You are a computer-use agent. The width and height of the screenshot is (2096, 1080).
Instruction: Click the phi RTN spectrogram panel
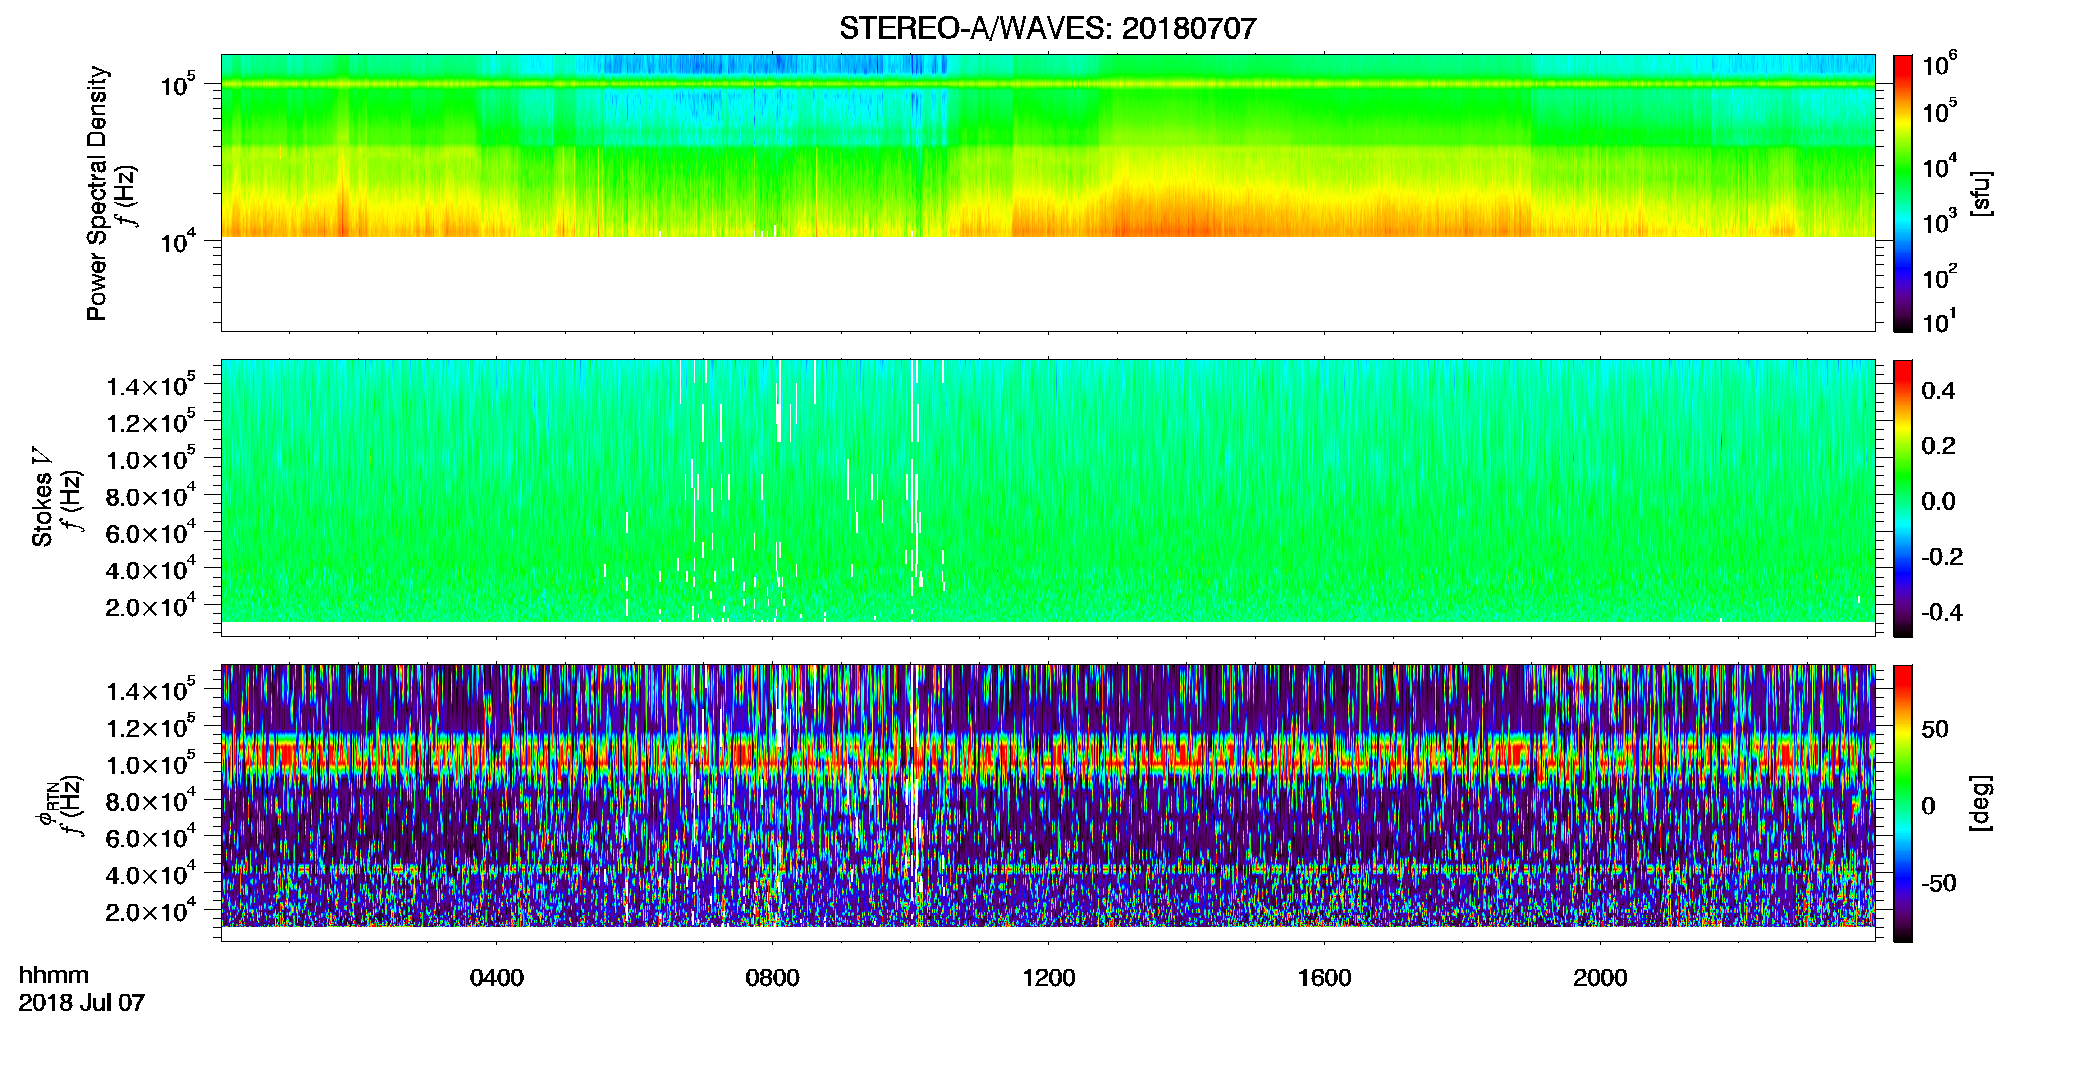(x=1048, y=803)
